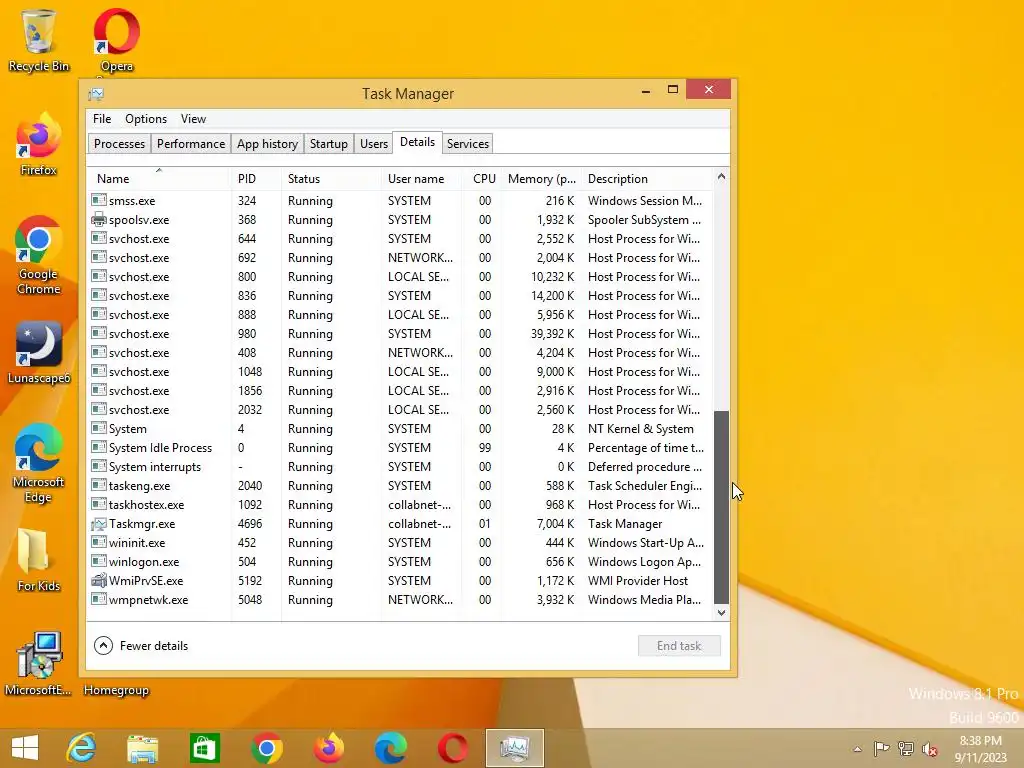Viewport: 1024px width, 768px height.
Task: Click the NT Kernel & System description
Action: tap(641, 428)
